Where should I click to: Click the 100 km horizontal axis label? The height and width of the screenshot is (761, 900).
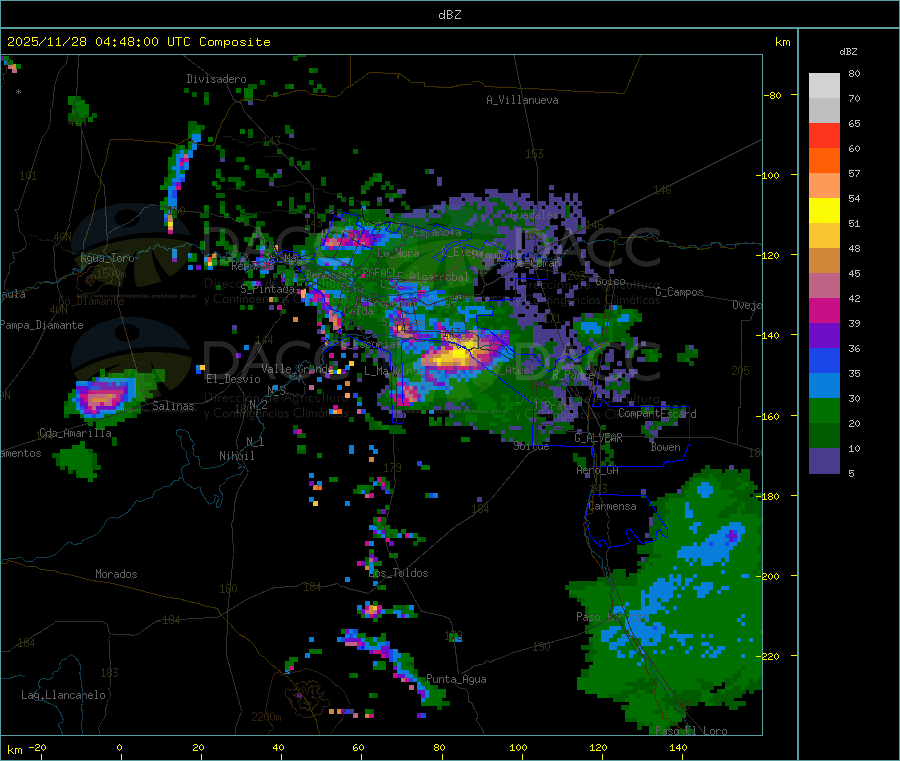pyautogui.click(x=518, y=747)
